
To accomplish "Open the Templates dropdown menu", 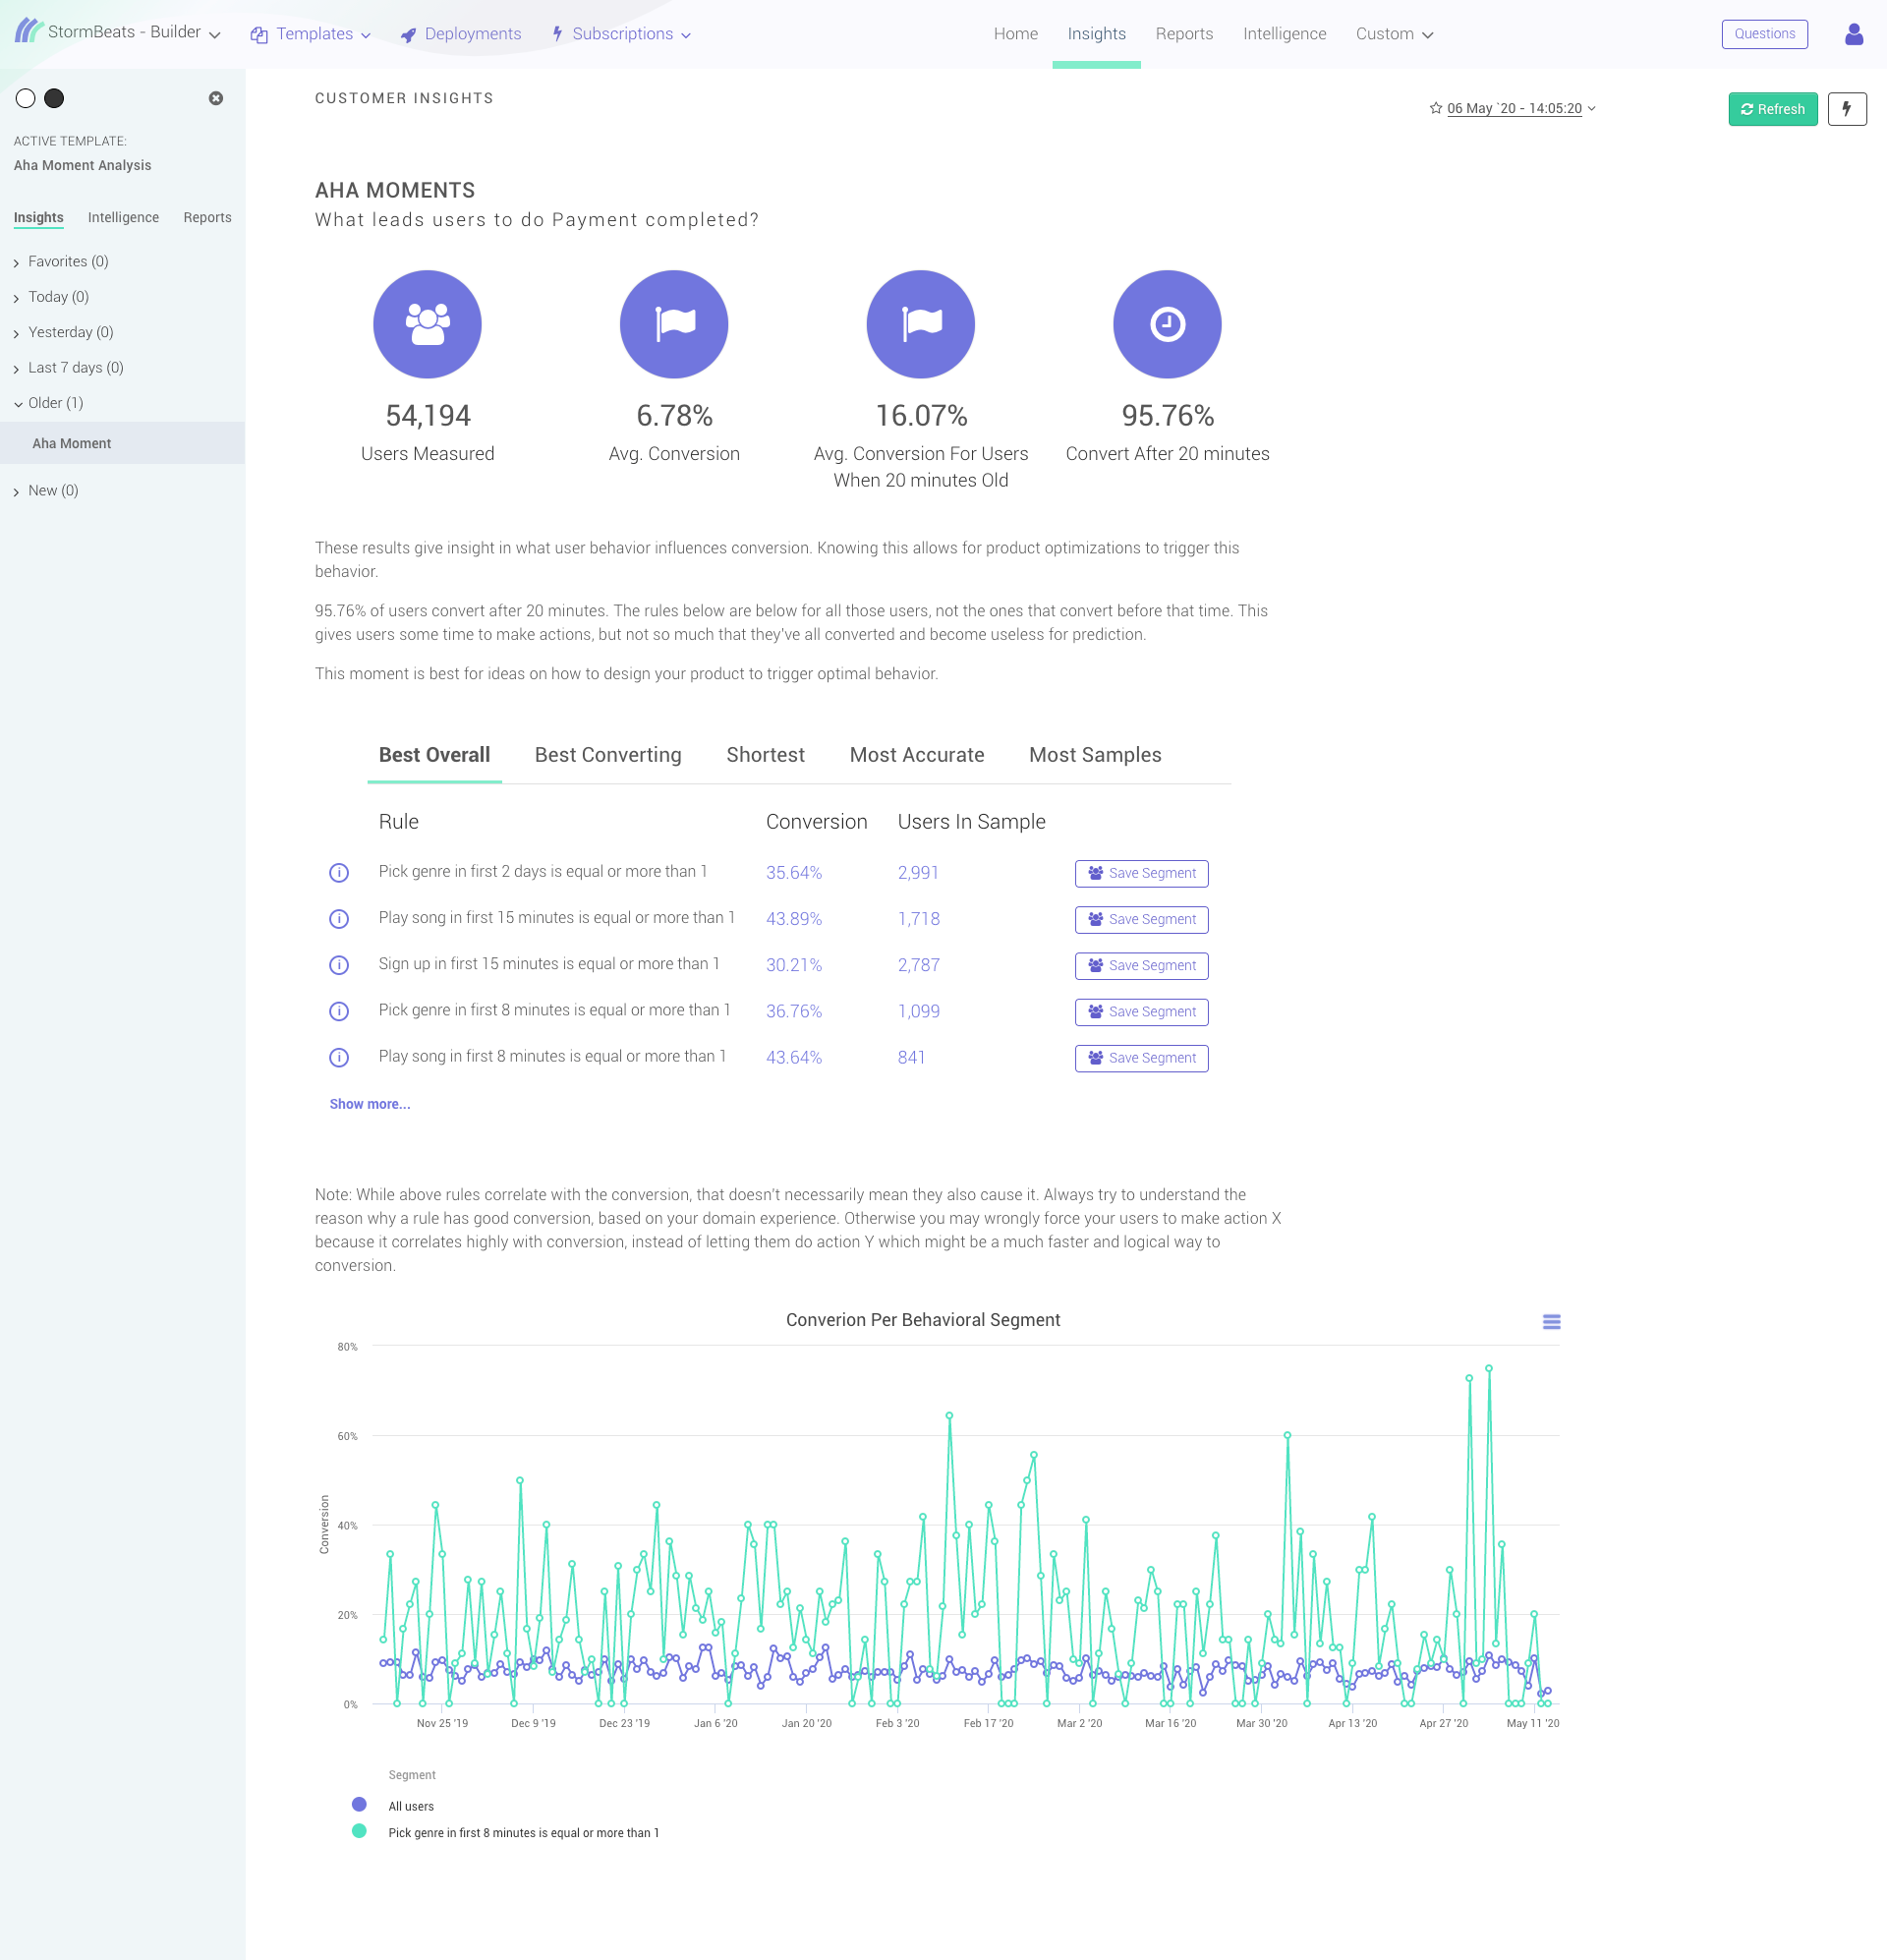I will coord(313,34).
